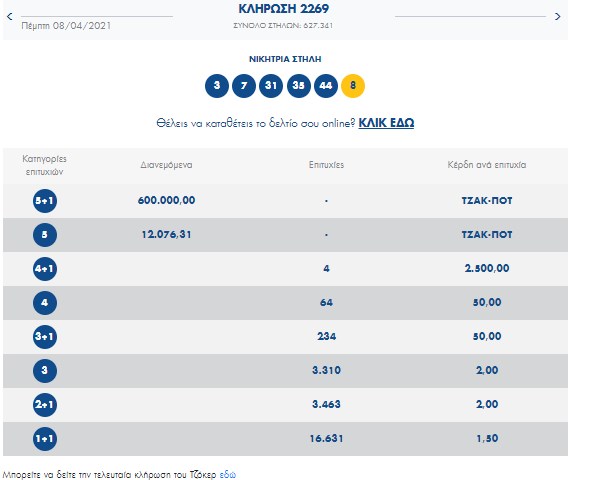
Task: Click winning number ball 31
Action: (x=271, y=86)
